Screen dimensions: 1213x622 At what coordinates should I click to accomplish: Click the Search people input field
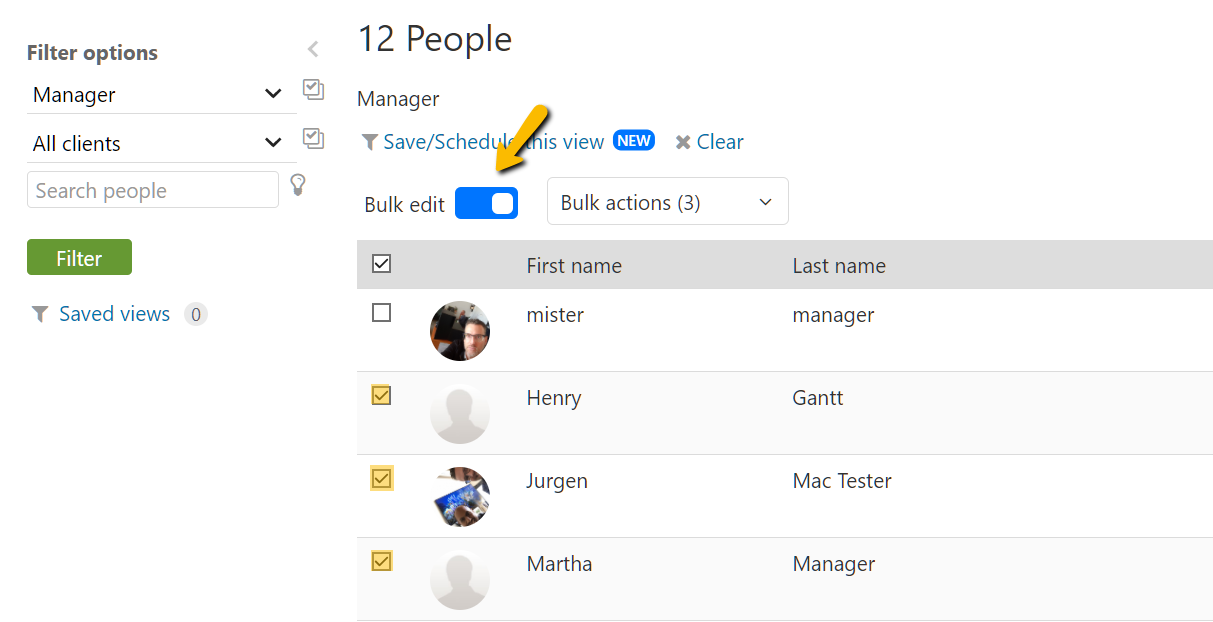click(152, 190)
